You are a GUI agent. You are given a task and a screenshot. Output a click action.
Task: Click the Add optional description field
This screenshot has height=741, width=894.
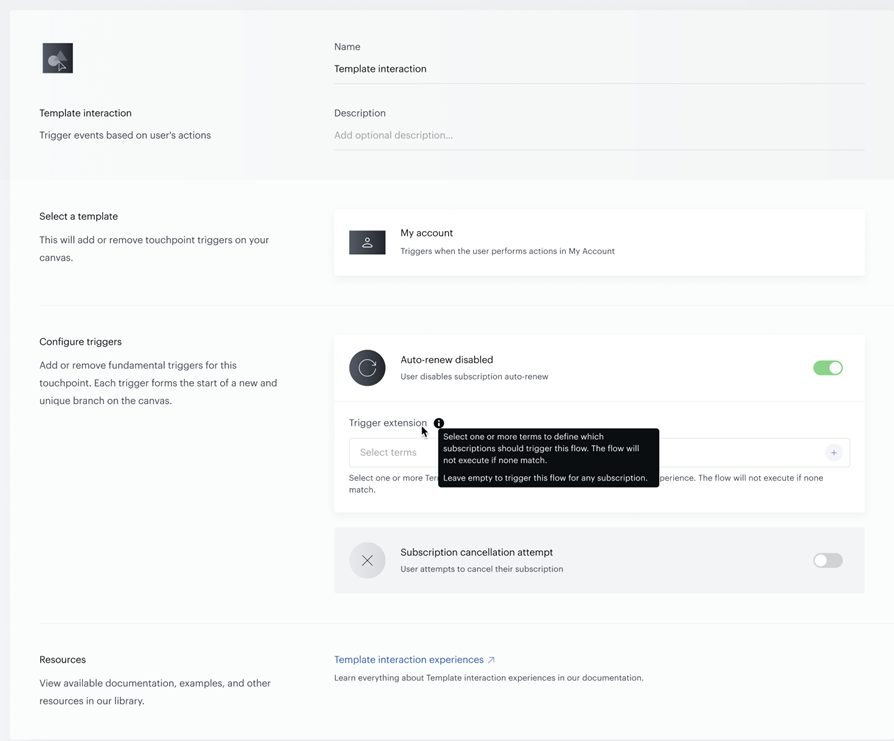point(599,135)
